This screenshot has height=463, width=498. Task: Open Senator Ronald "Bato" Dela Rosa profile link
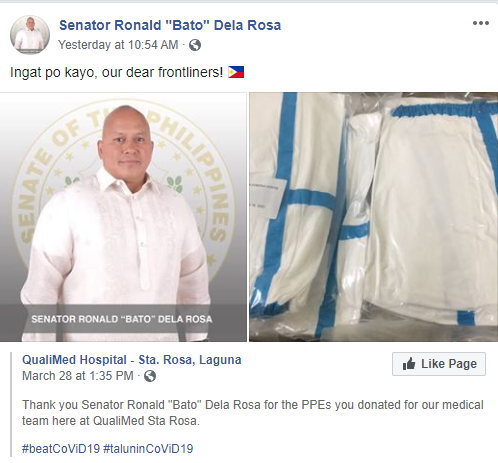tap(170, 25)
